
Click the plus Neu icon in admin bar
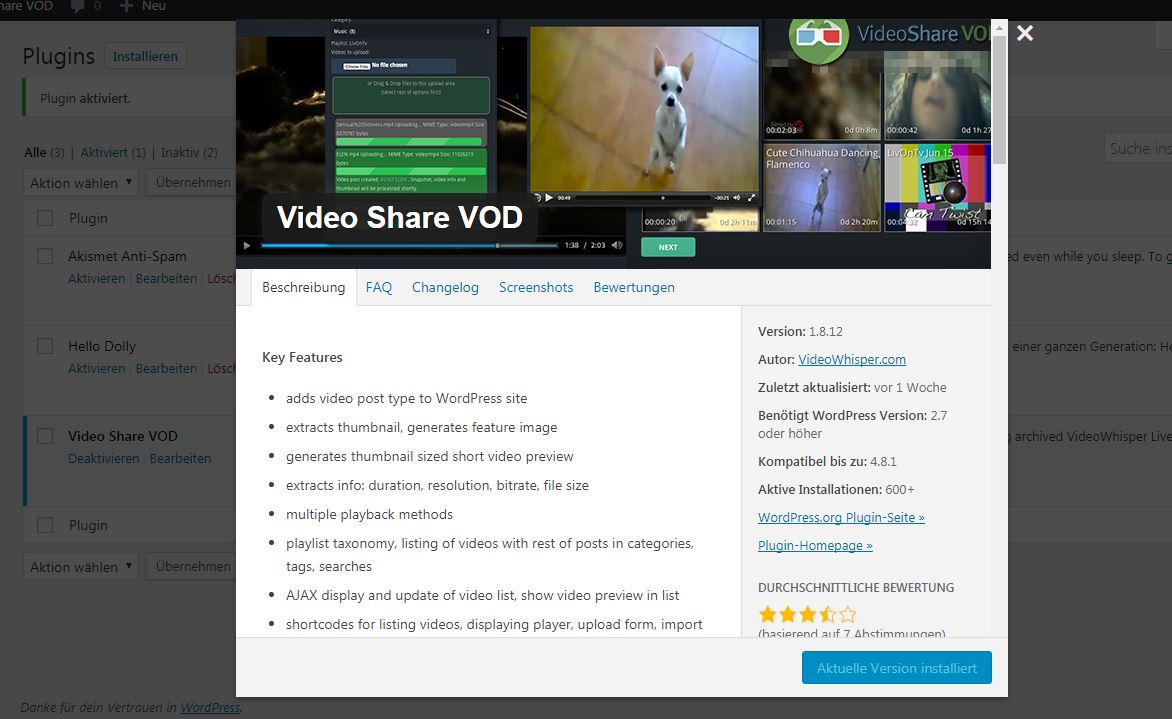[x=126, y=6]
